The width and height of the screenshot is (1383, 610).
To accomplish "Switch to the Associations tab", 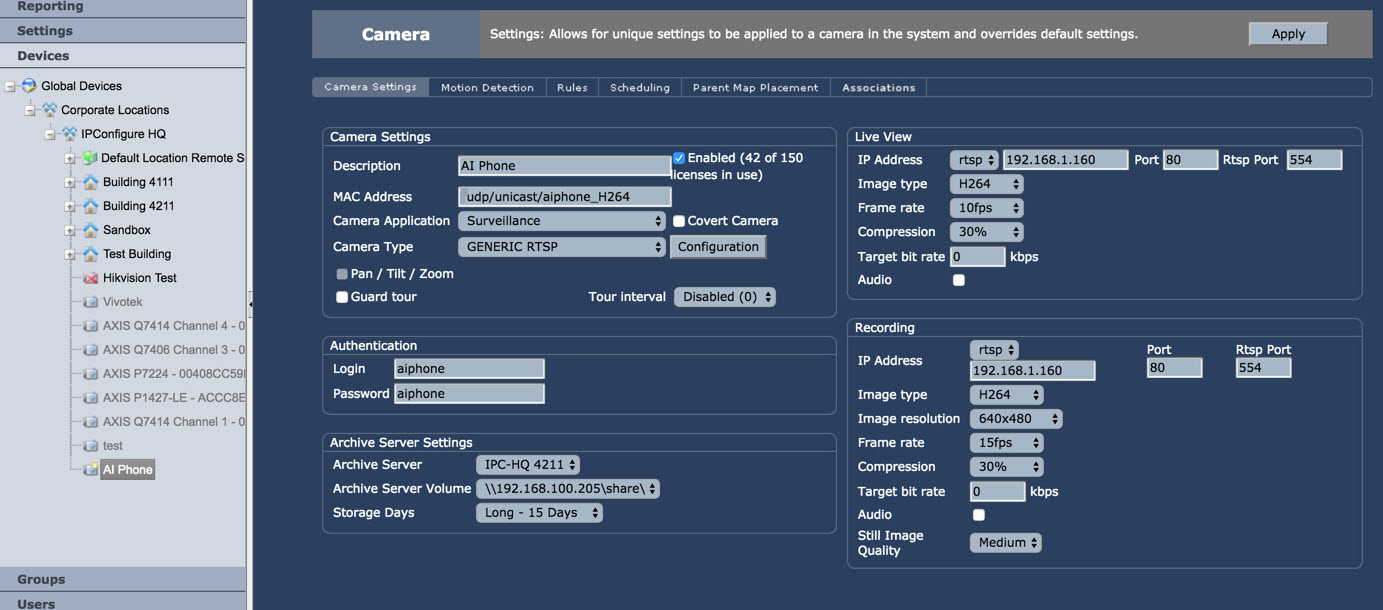I will [x=879, y=88].
